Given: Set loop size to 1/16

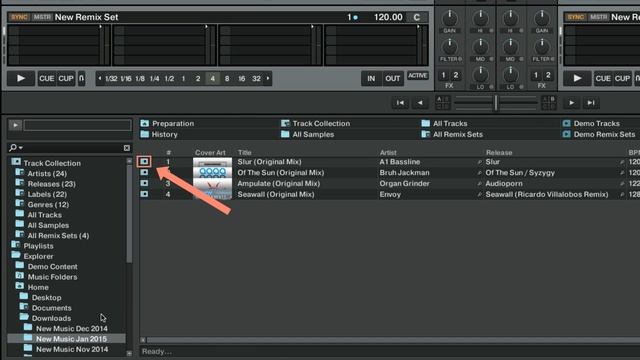Looking at the screenshot, I should 126,79.
